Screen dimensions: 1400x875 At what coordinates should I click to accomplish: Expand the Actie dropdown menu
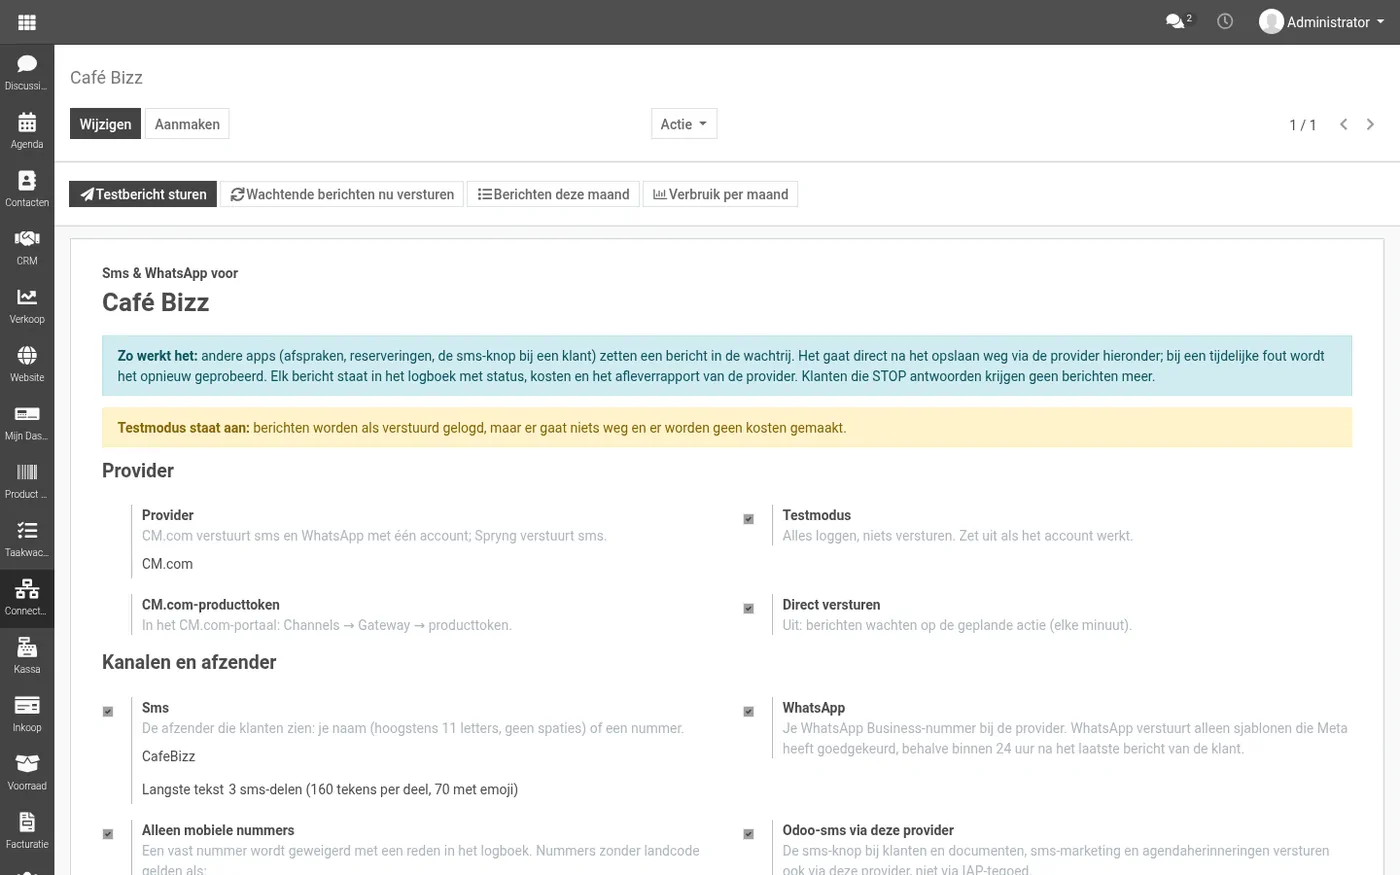coord(684,124)
